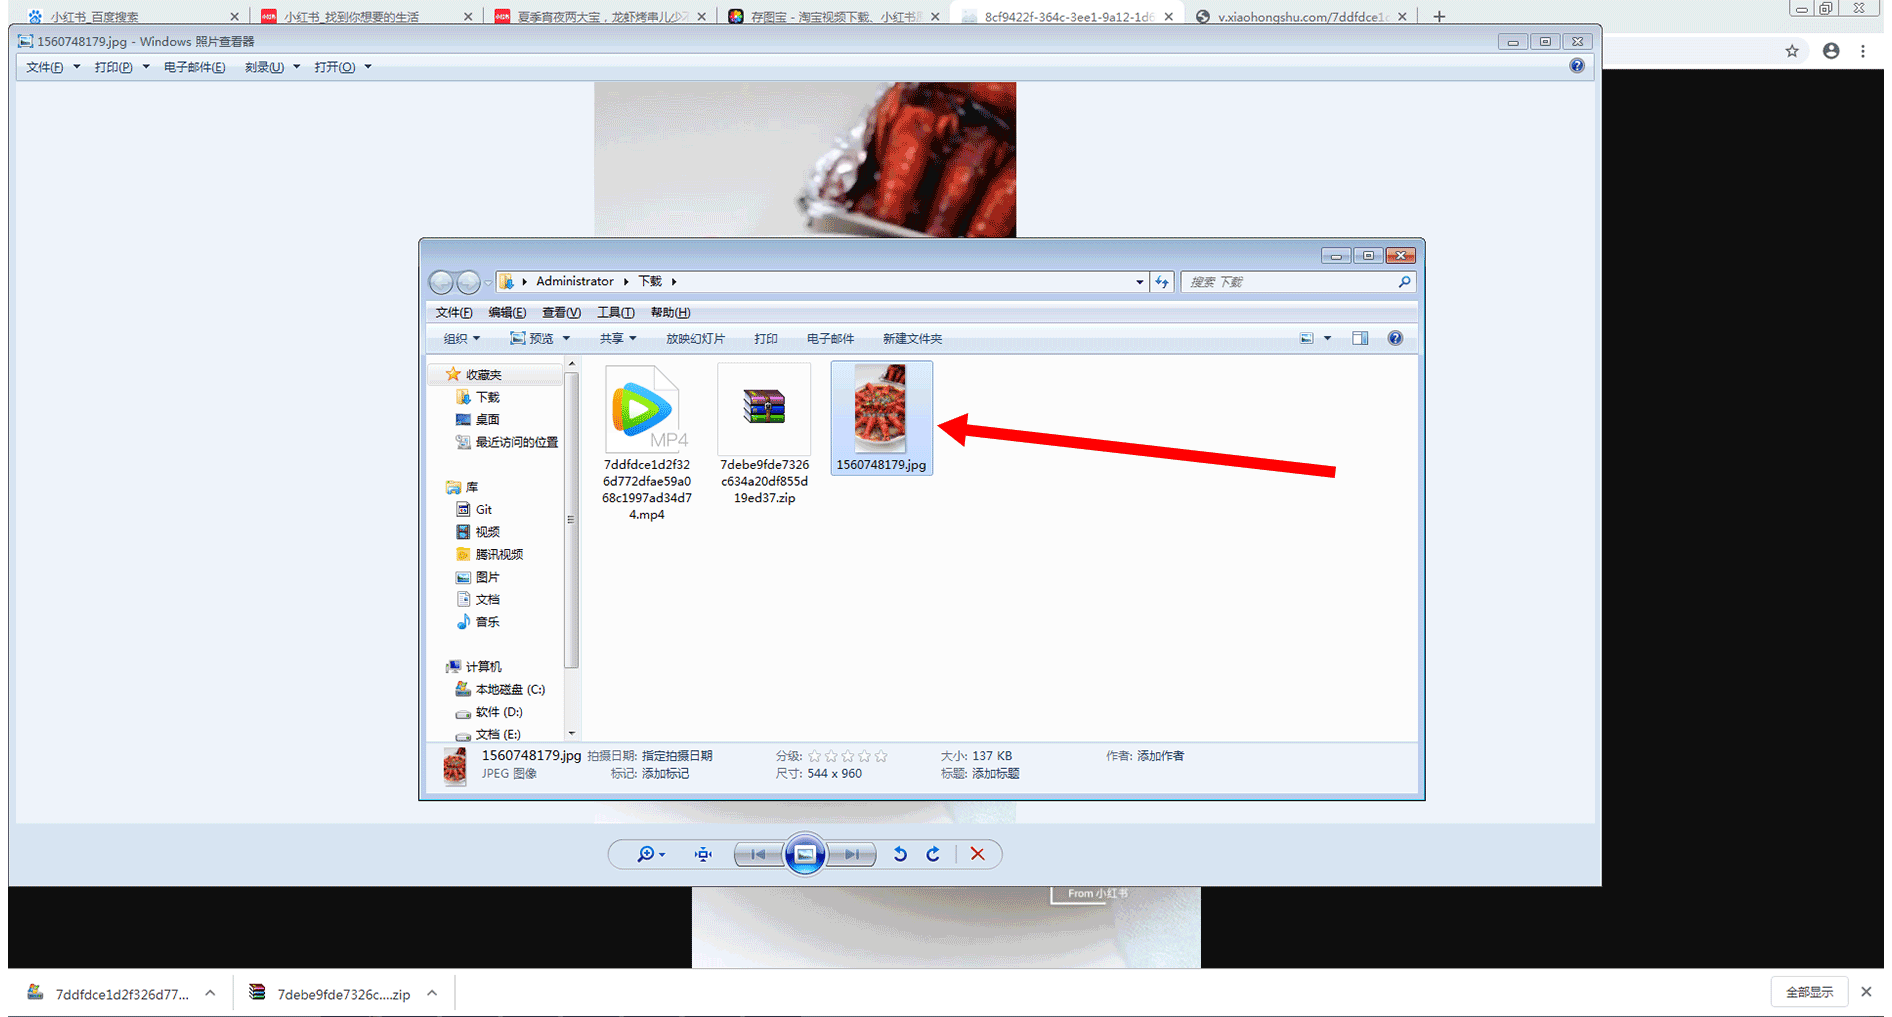Delete photo with red X icon
Image resolution: width=1892 pixels, height=1017 pixels.
click(x=977, y=854)
